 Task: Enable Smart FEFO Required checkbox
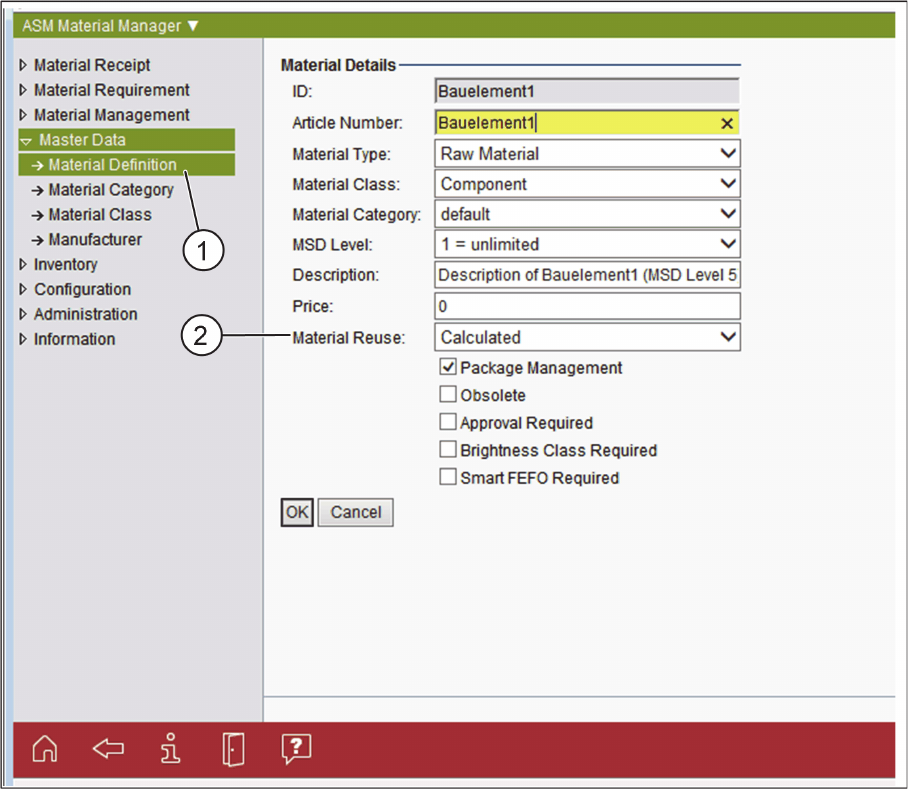tap(448, 477)
